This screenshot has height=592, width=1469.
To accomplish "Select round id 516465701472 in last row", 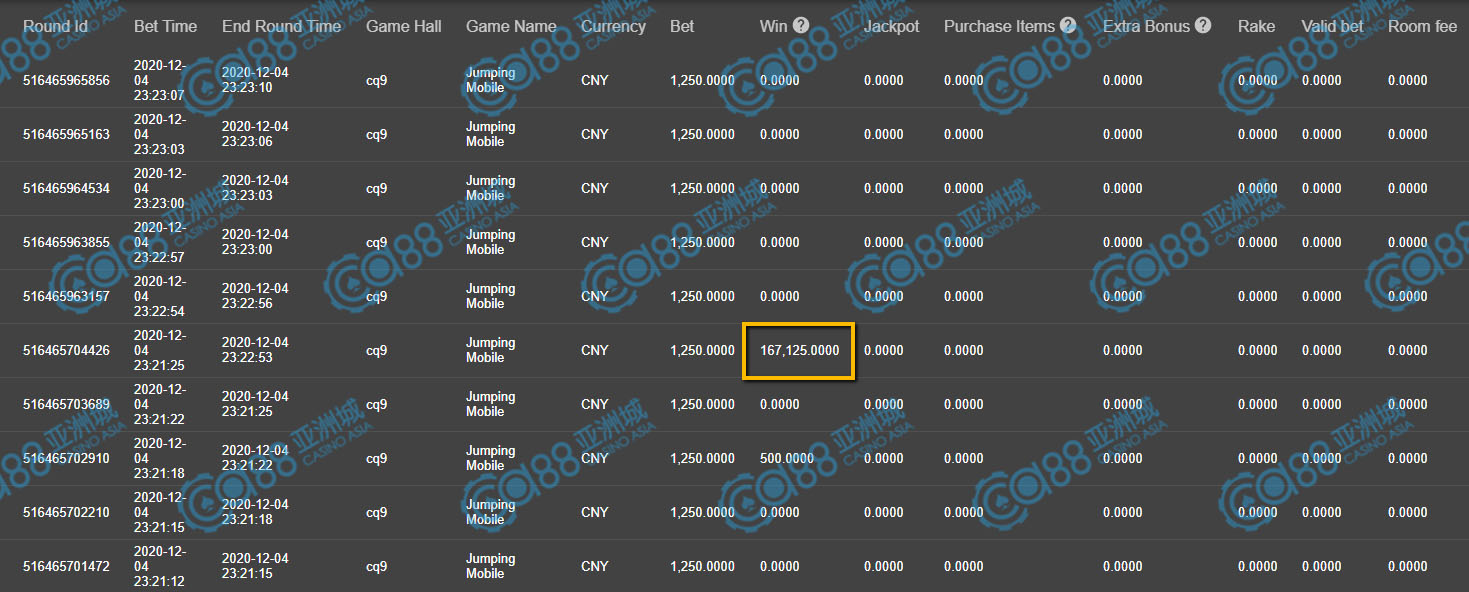I will [x=66, y=567].
